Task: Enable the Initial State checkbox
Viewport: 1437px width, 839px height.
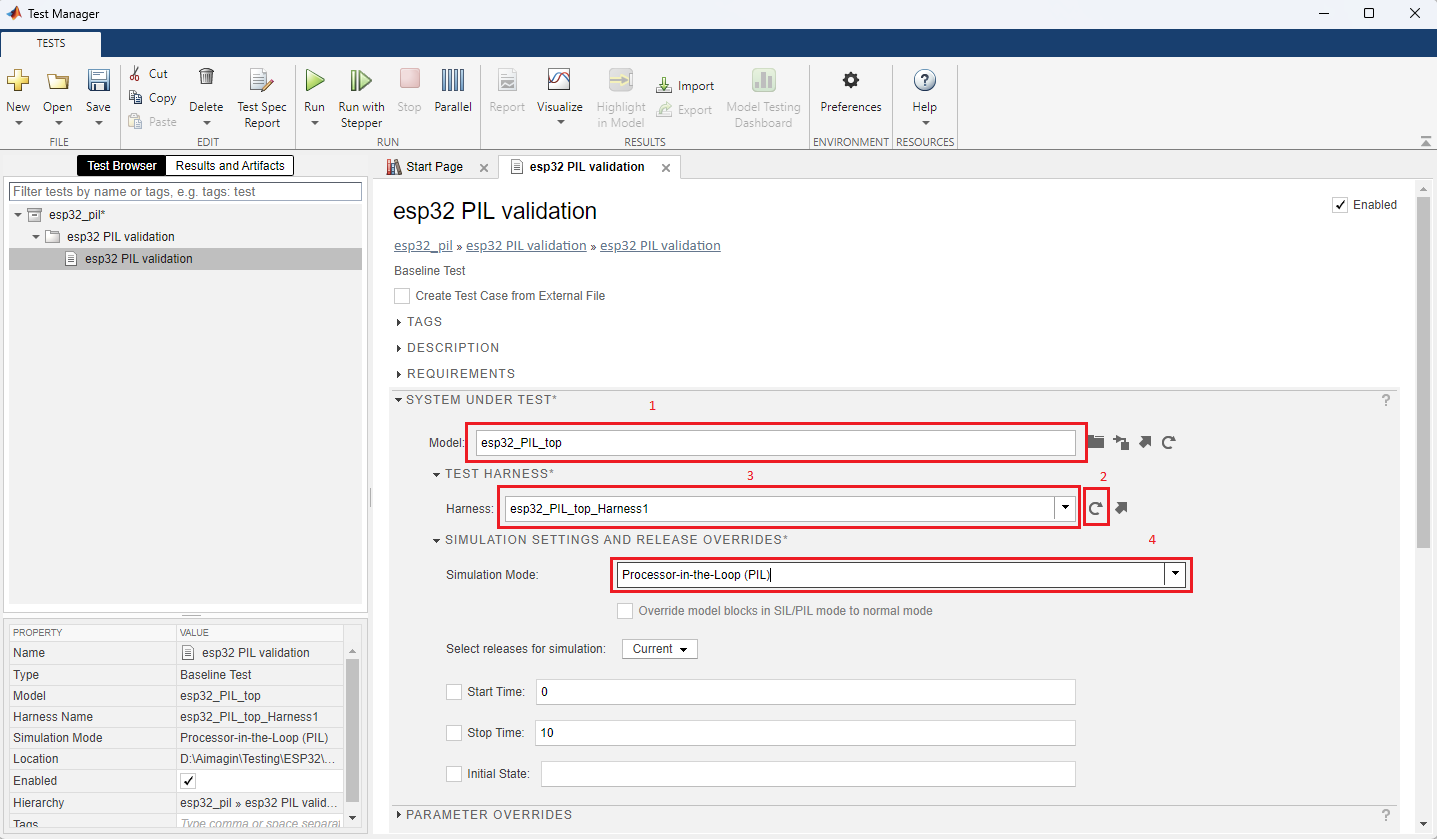Action: point(454,774)
